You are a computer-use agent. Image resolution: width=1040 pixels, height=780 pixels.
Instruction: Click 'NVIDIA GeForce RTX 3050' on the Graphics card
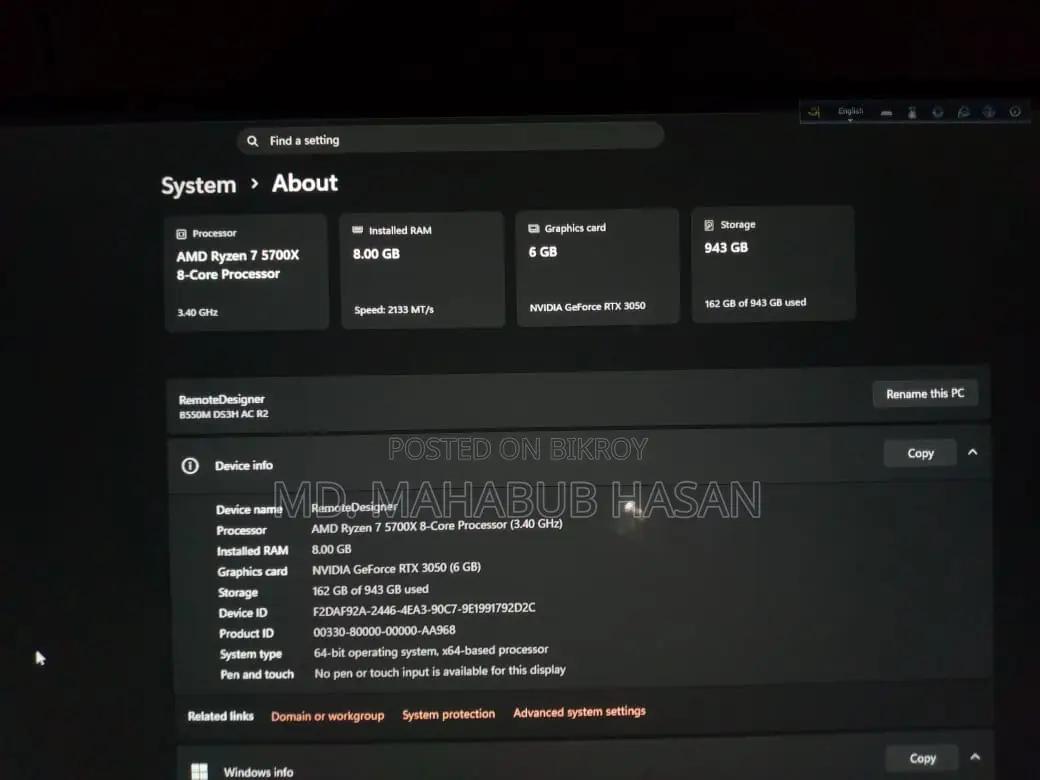tap(587, 306)
